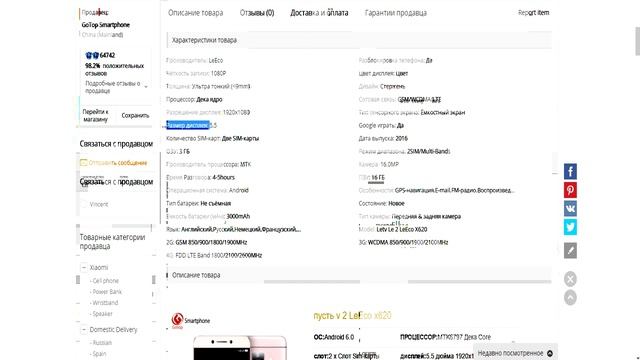Share the item on VK
Image resolution: width=640 pixels, height=360 pixels.
tap(570, 209)
